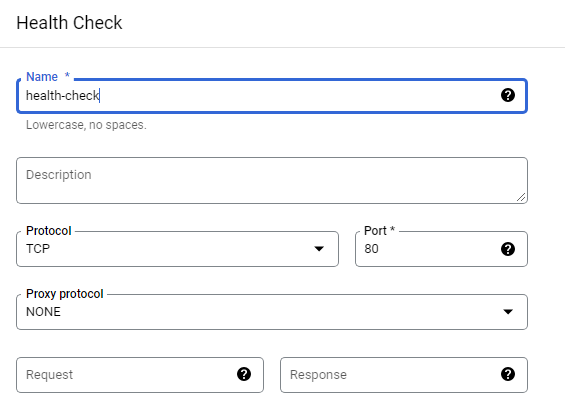565x415 pixels.
Task: Click the 'Lowercase, no spaces.' hint text
Action: [x=86, y=125]
